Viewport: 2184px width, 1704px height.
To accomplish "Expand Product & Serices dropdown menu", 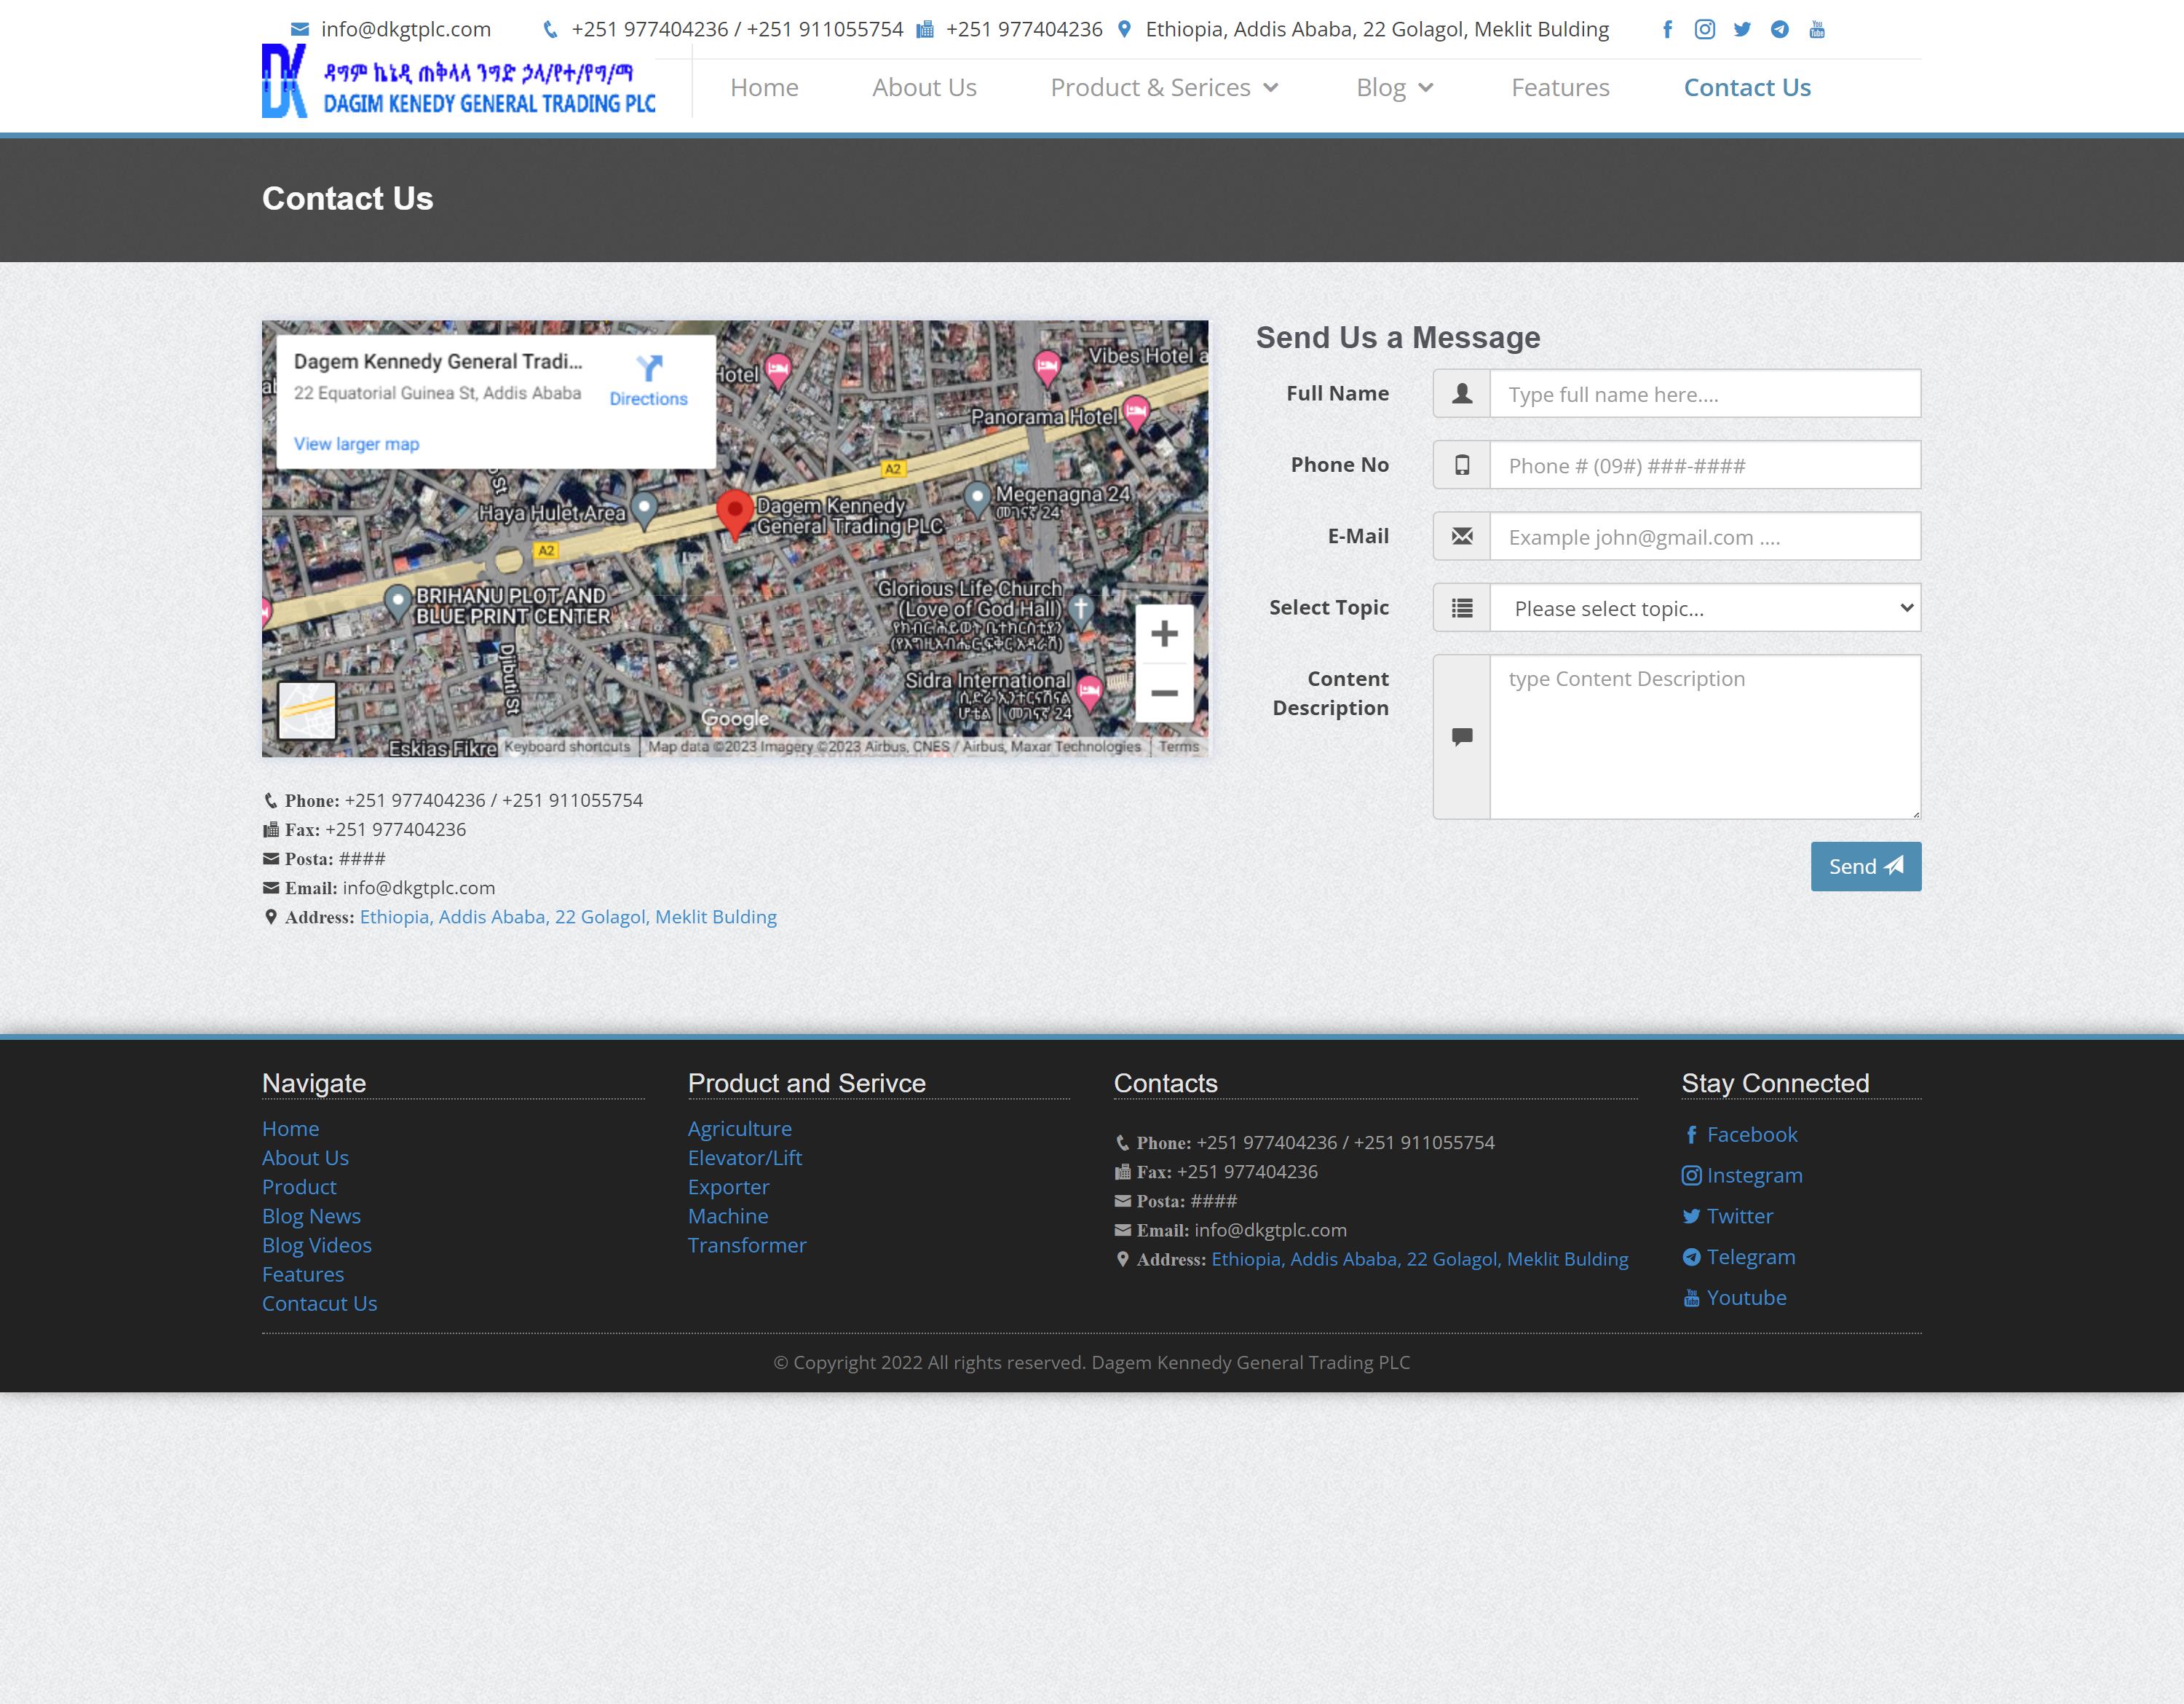I will (x=1271, y=88).
